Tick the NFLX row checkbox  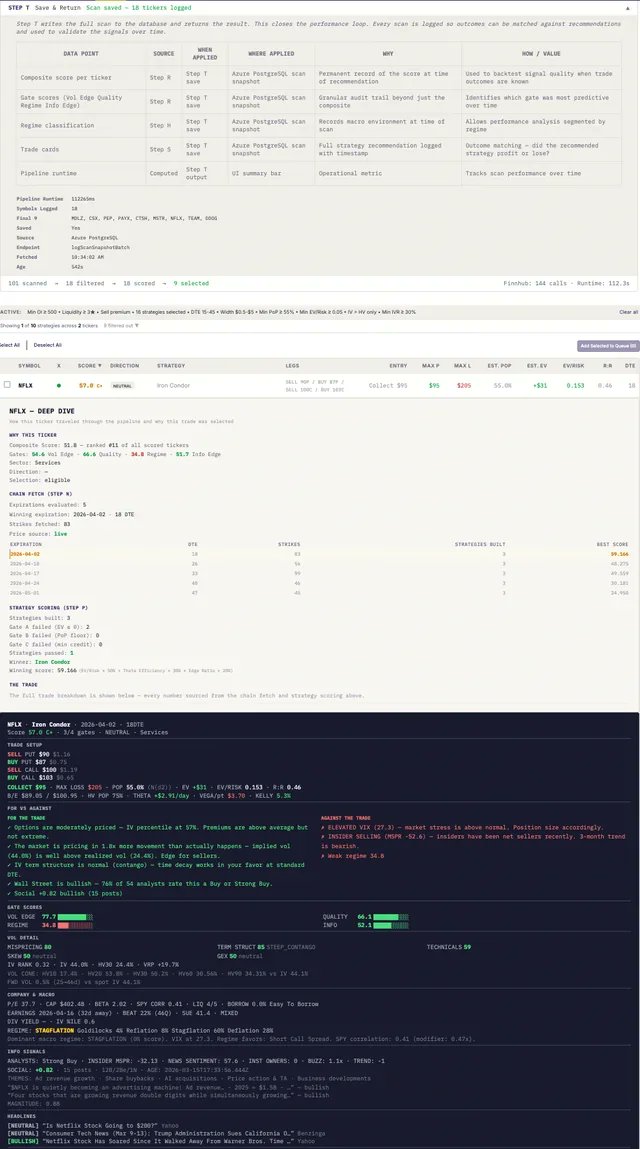tap(7, 385)
